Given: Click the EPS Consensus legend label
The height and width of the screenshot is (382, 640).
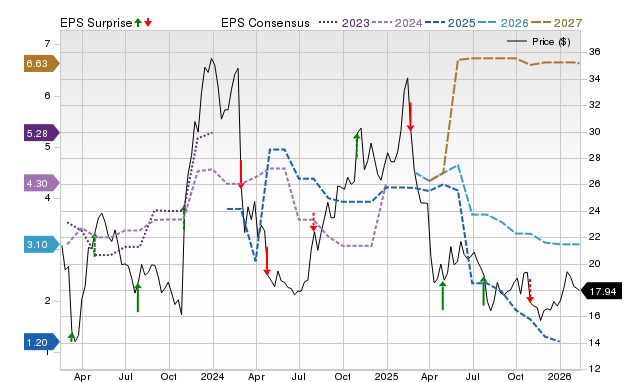Looking at the screenshot, I should (x=265, y=23).
